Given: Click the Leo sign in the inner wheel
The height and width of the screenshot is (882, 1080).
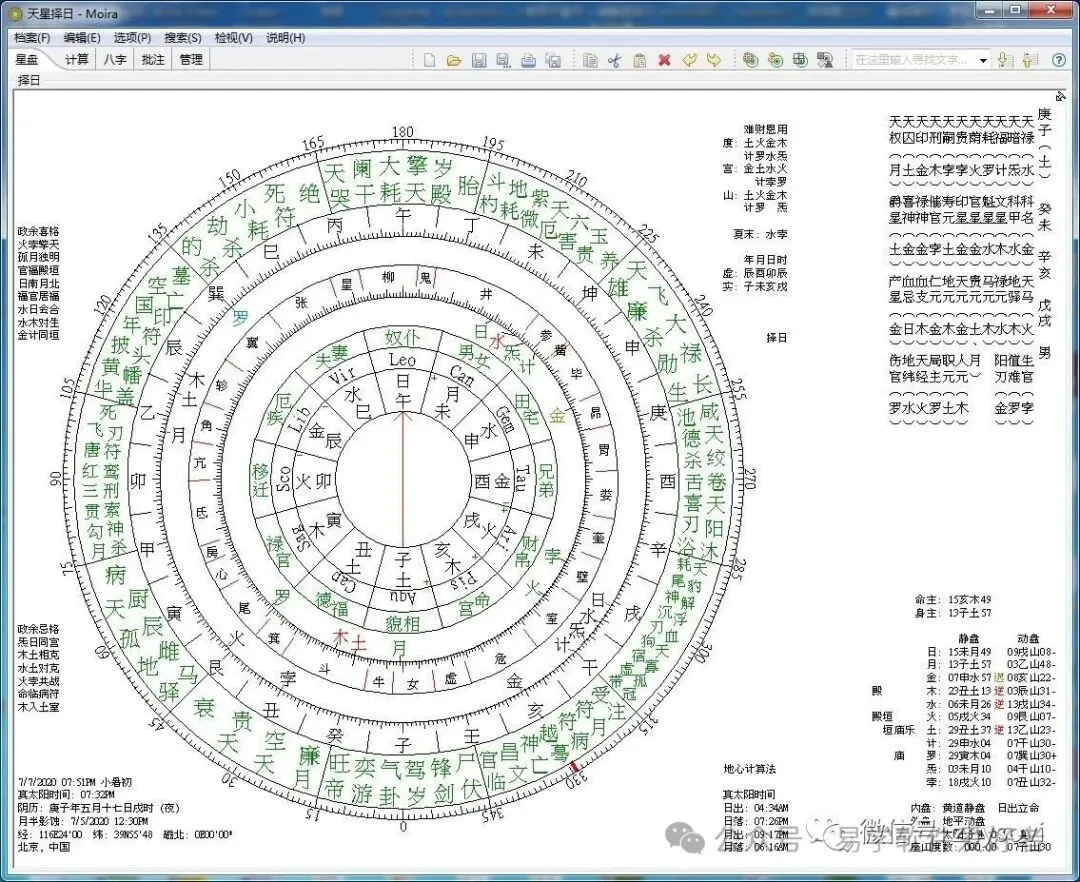Looking at the screenshot, I should 402,359.
